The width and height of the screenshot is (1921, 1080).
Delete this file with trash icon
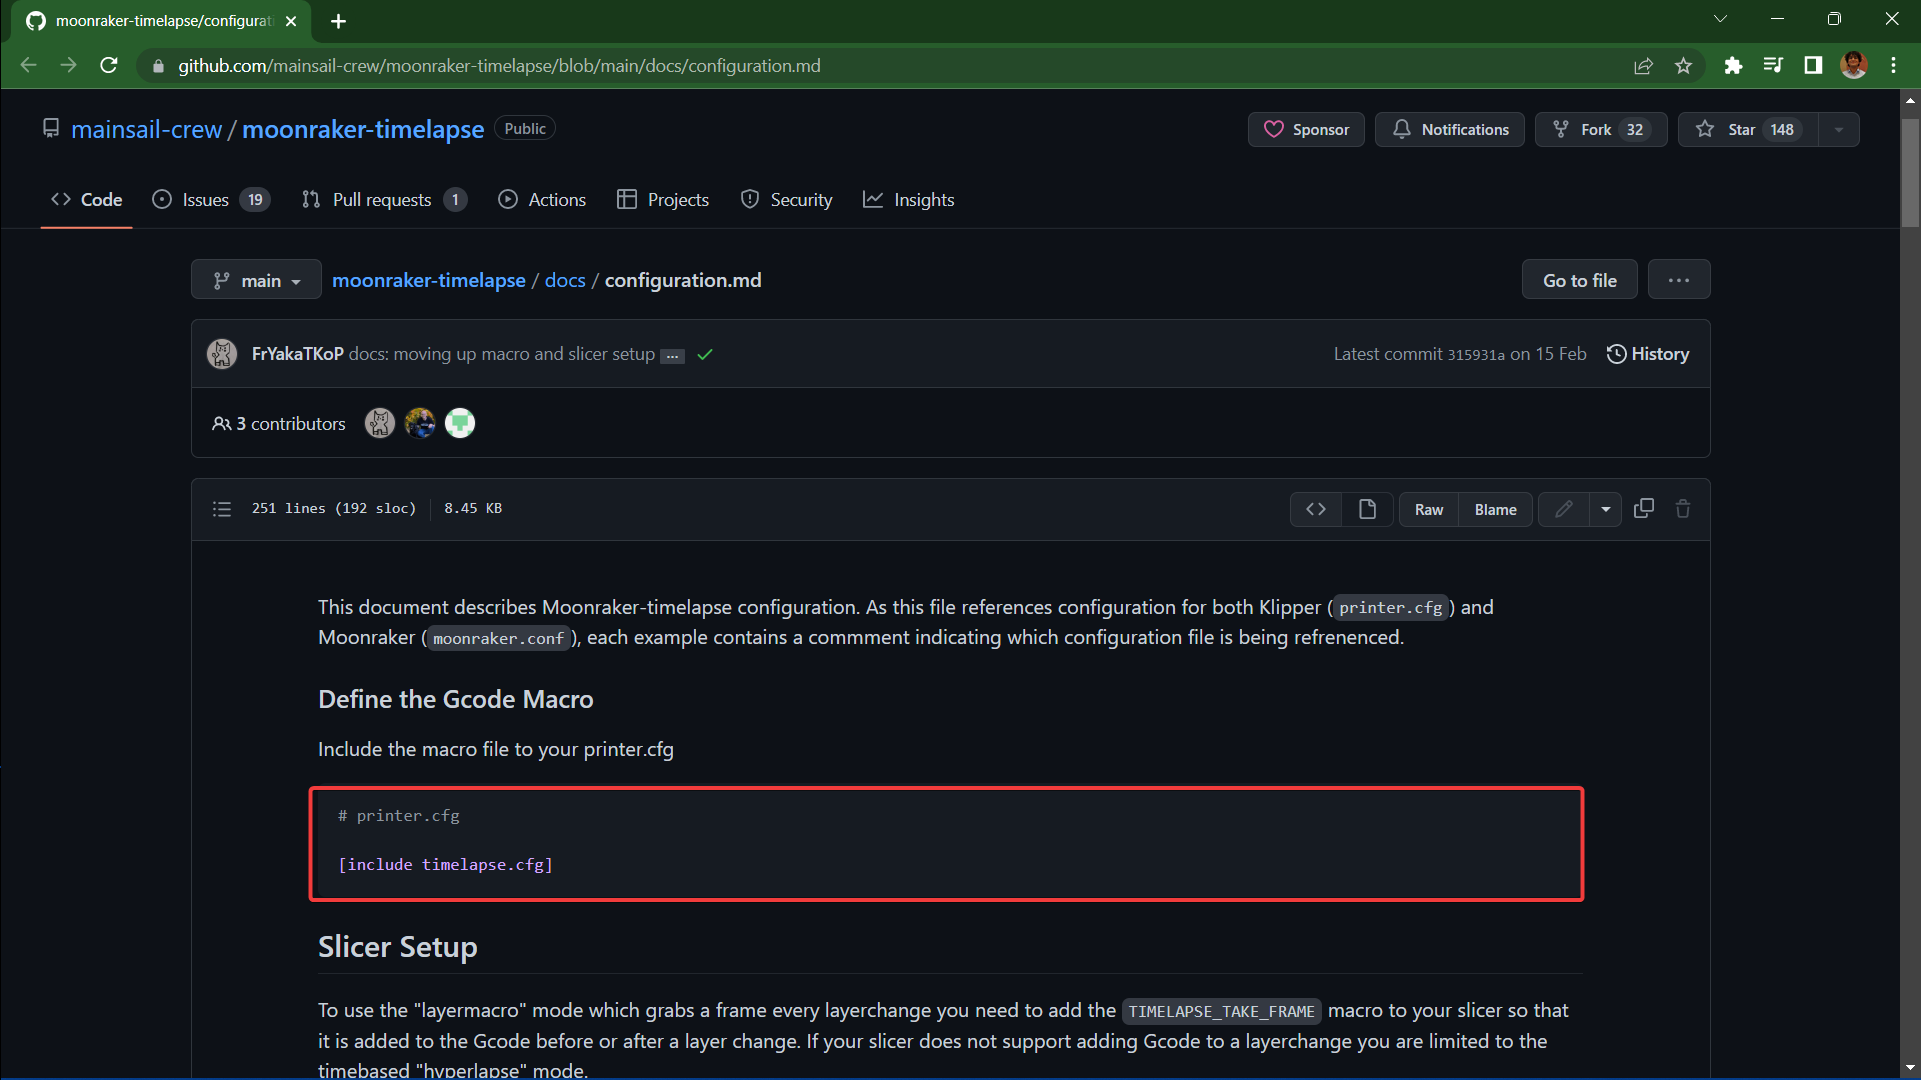(x=1683, y=509)
